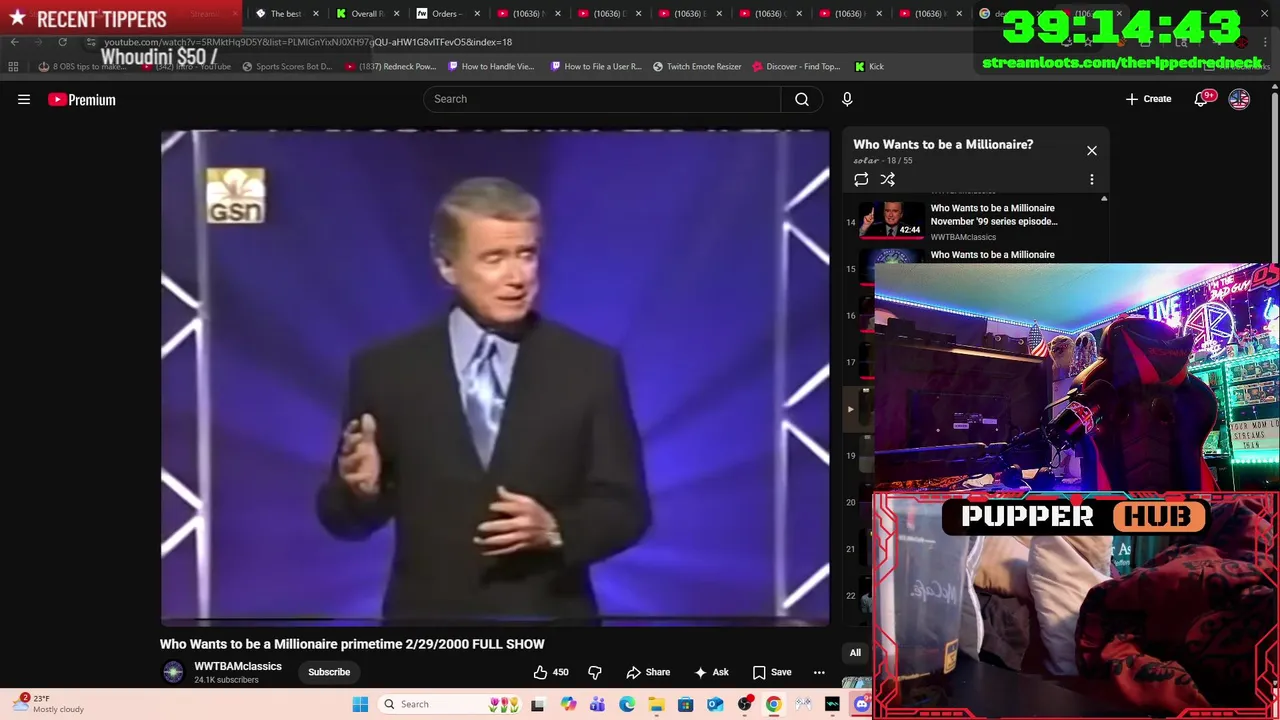Click the YouTube Premium logo
Image resolution: width=1280 pixels, height=720 pixels.
pos(82,99)
